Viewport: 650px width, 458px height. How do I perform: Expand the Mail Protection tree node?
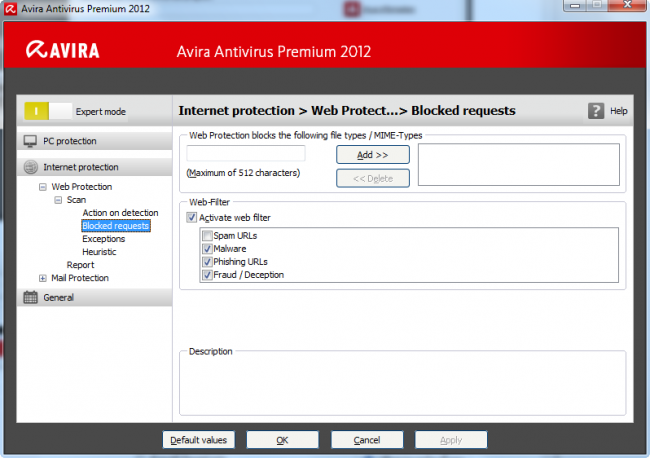click(x=42, y=278)
